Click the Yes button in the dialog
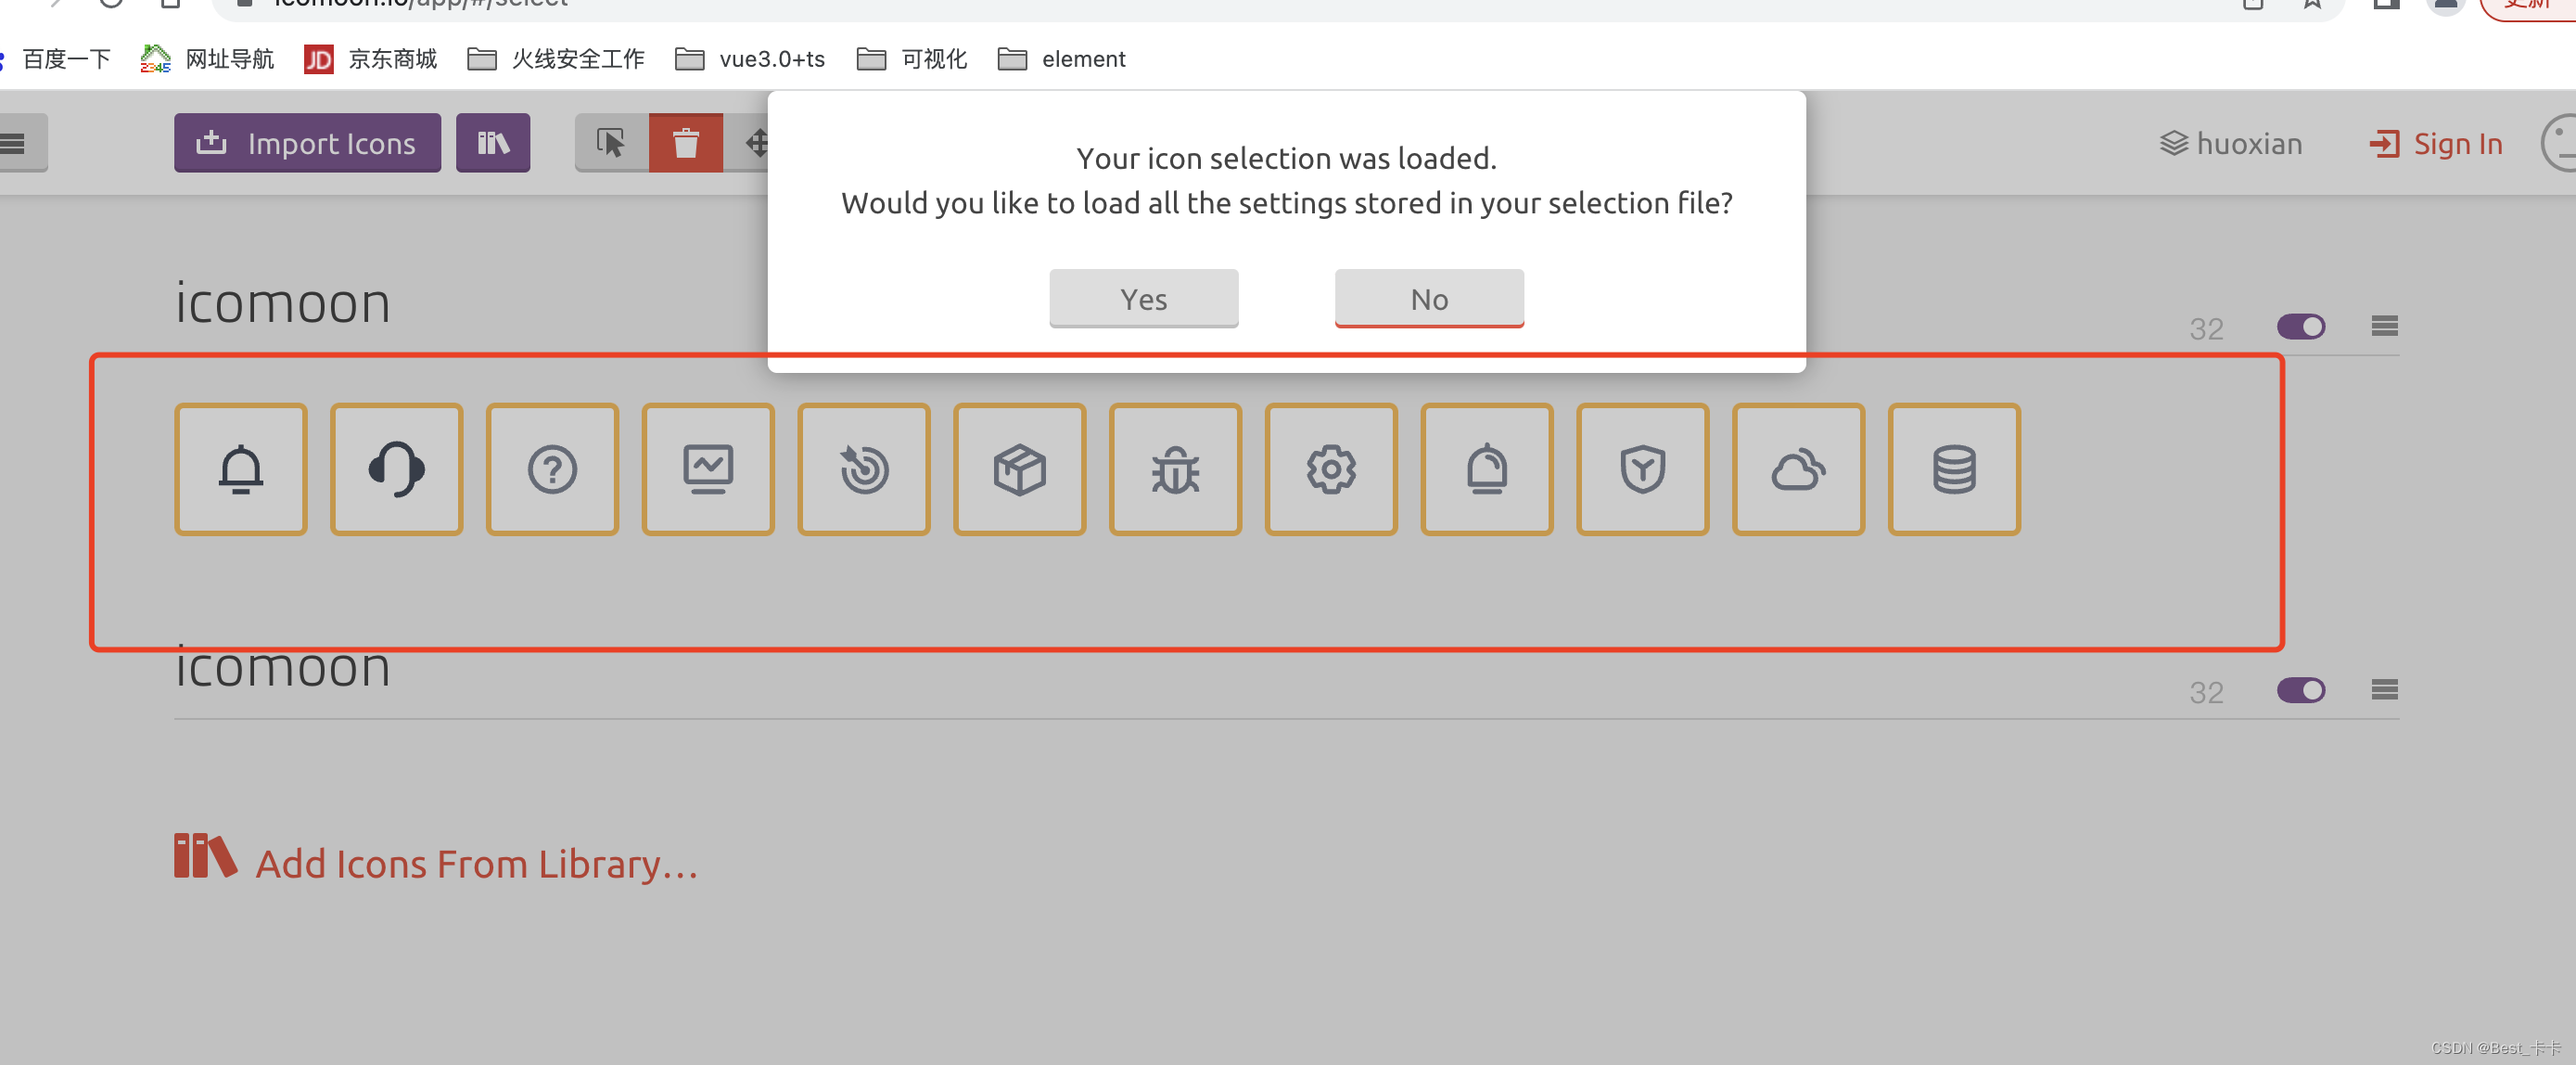This screenshot has width=2576, height=1065. click(x=1143, y=298)
